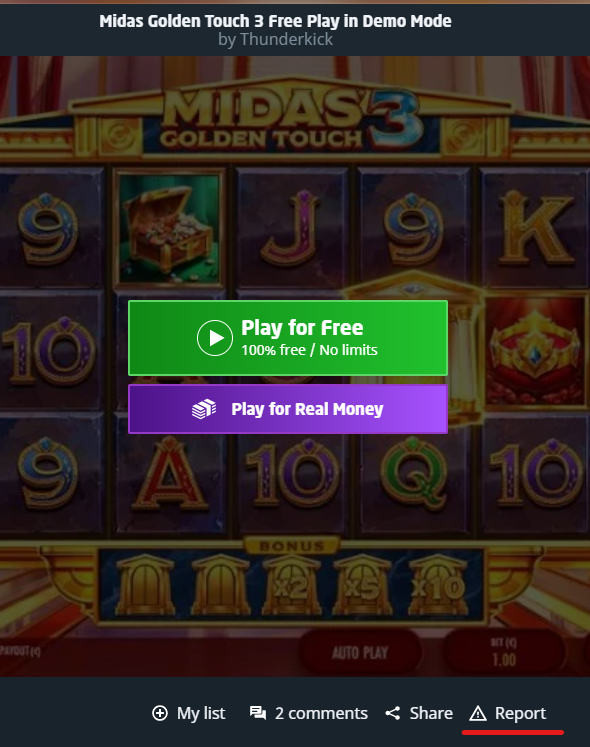
Task: Click the comments speech bubble icon
Action: pyautogui.click(x=258, y=713)
